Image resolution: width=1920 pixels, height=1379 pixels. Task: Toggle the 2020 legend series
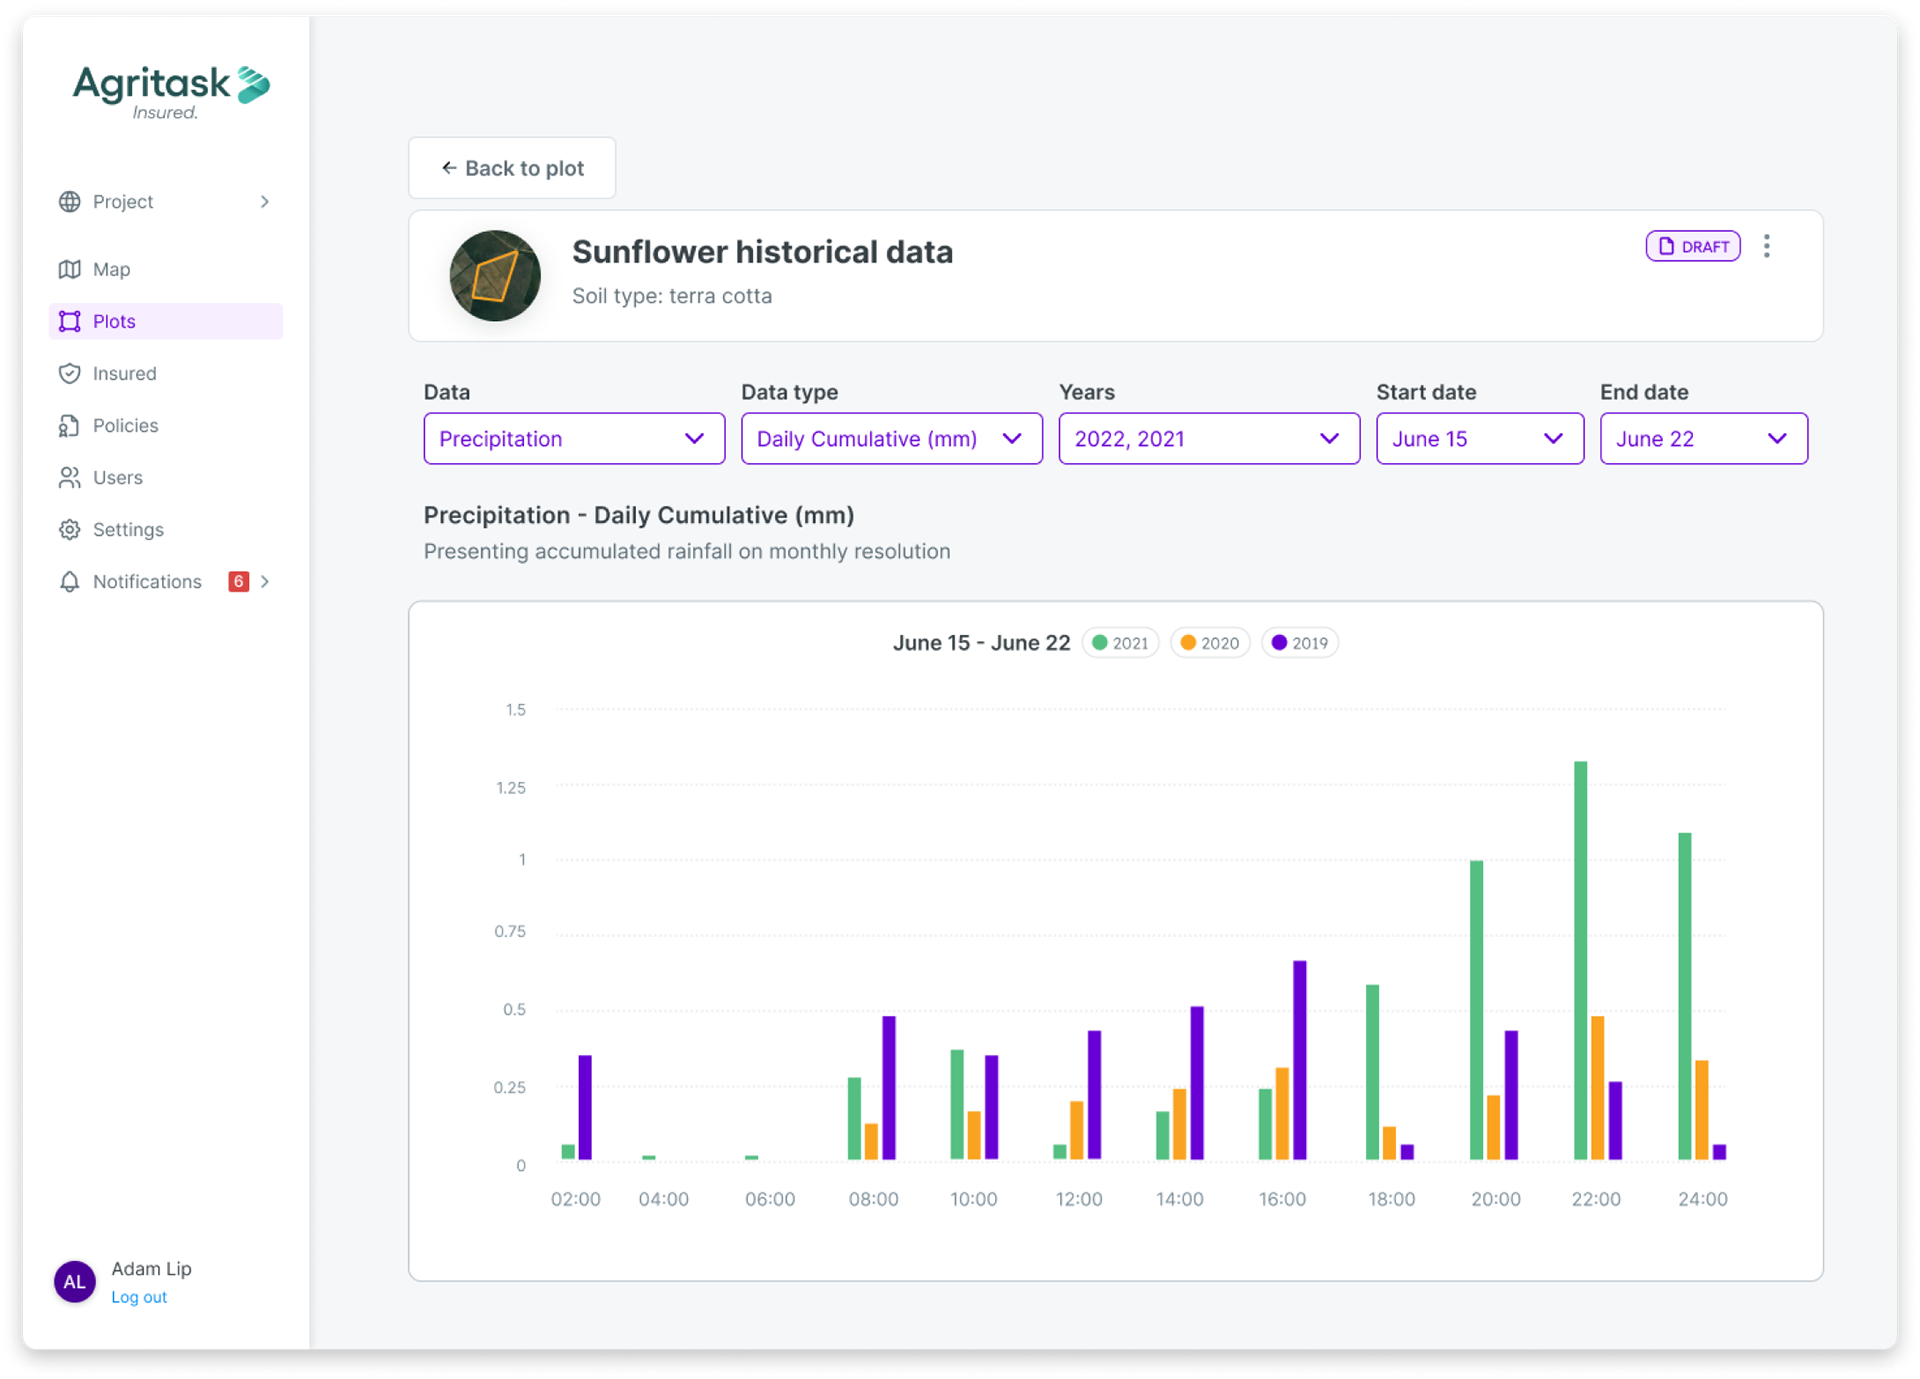(1210, 643)
